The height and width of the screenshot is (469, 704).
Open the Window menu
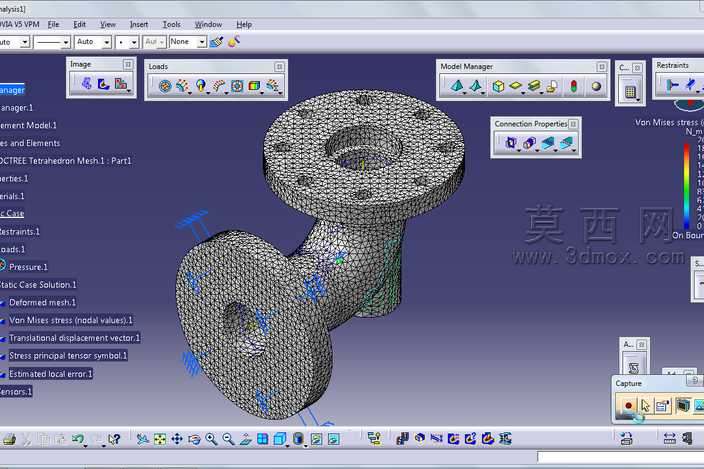click(x=208, y=24)
